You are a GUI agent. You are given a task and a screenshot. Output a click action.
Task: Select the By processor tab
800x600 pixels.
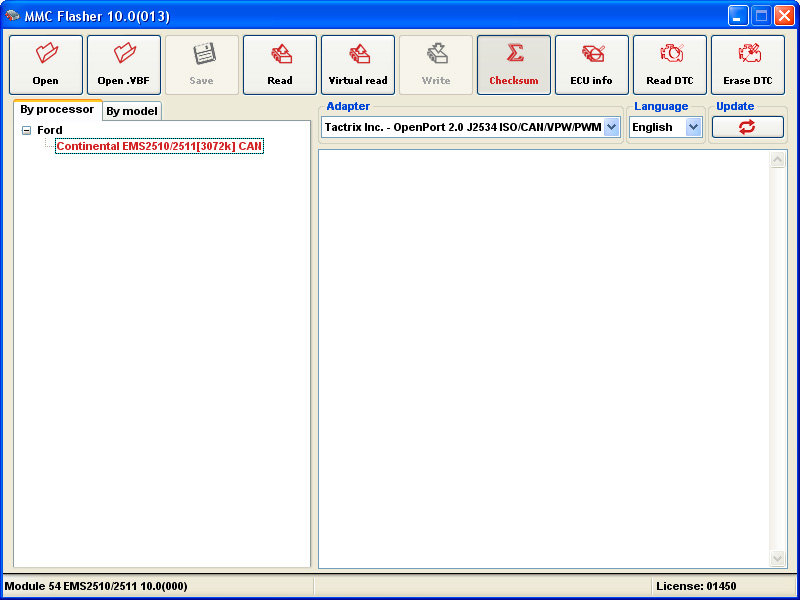(57, 110)
